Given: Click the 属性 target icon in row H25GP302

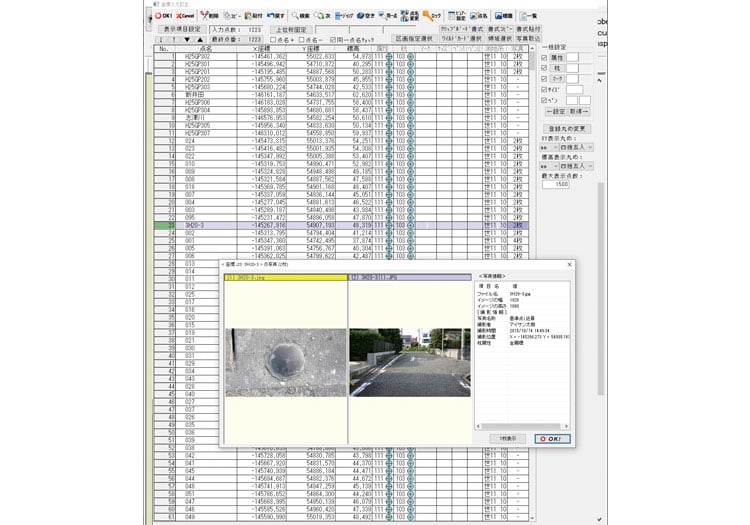Looking at the screenshot, I should click(x=389, y=56).
